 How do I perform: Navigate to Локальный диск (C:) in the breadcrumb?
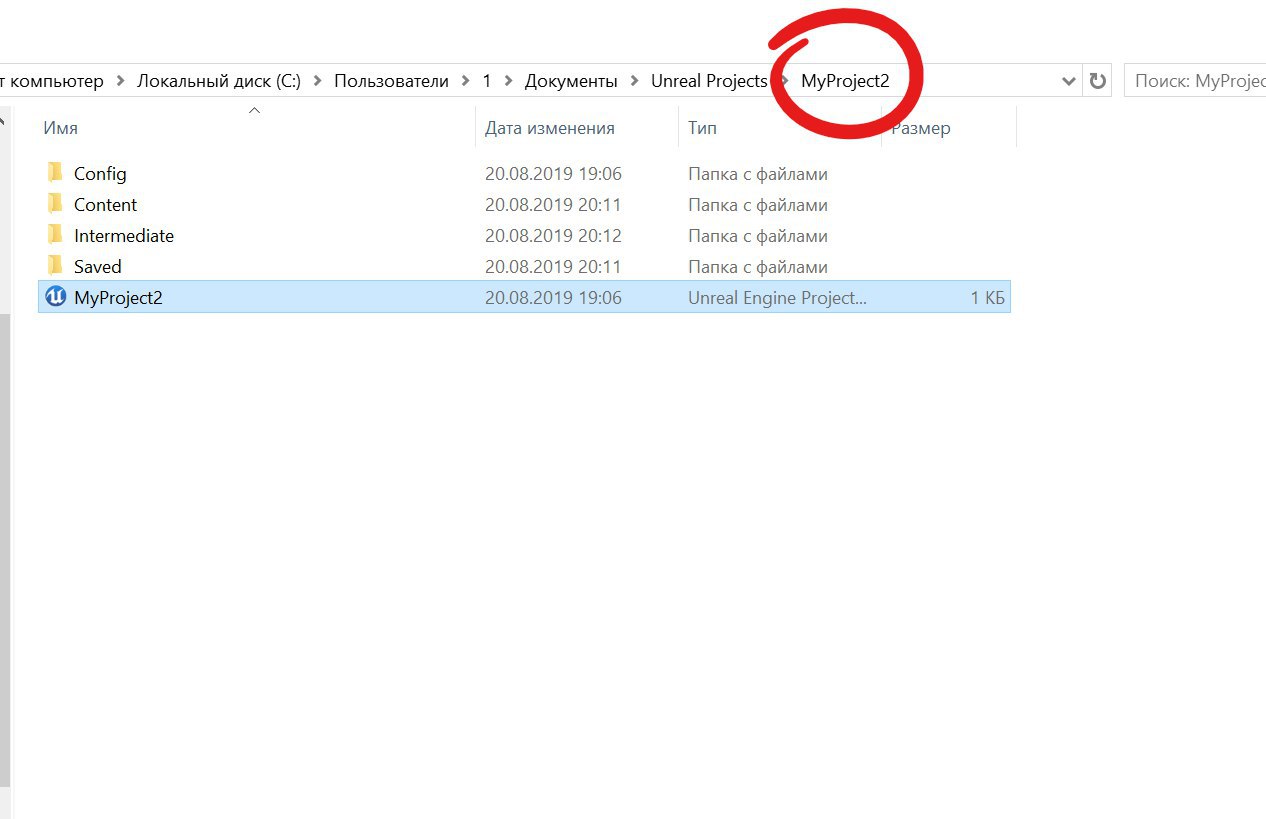coord(219,81)
